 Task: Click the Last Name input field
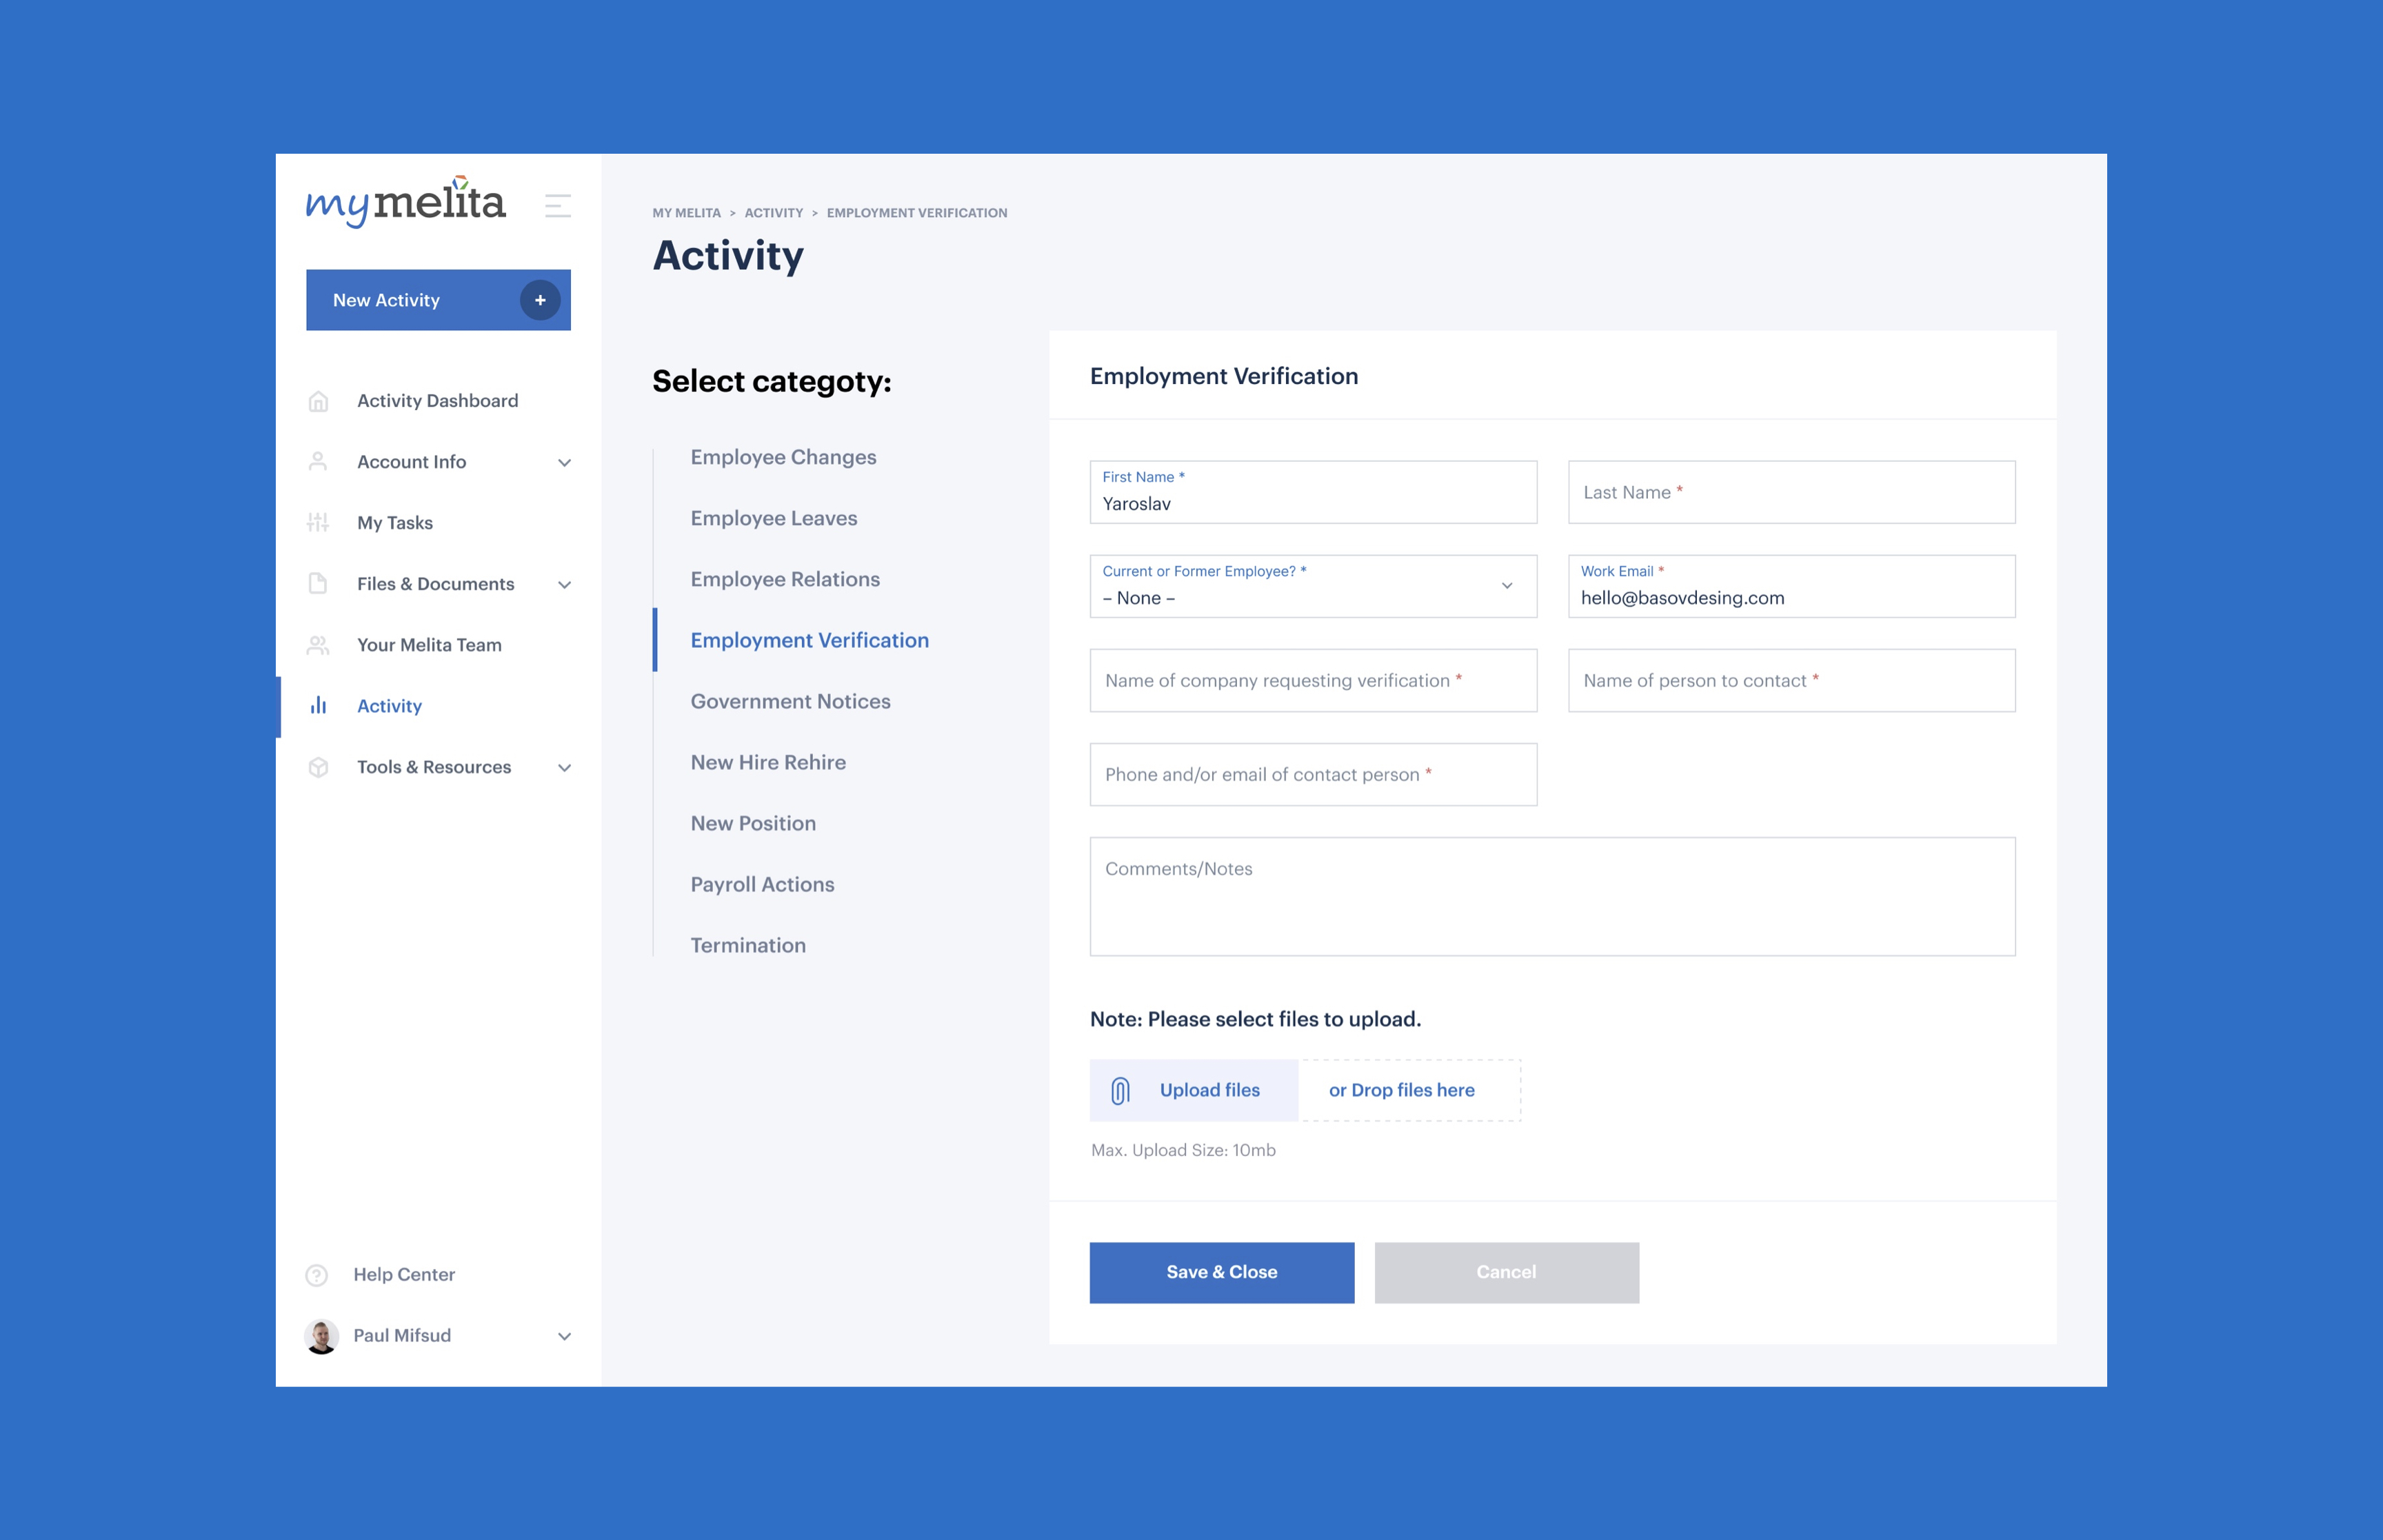(1791, 492)
